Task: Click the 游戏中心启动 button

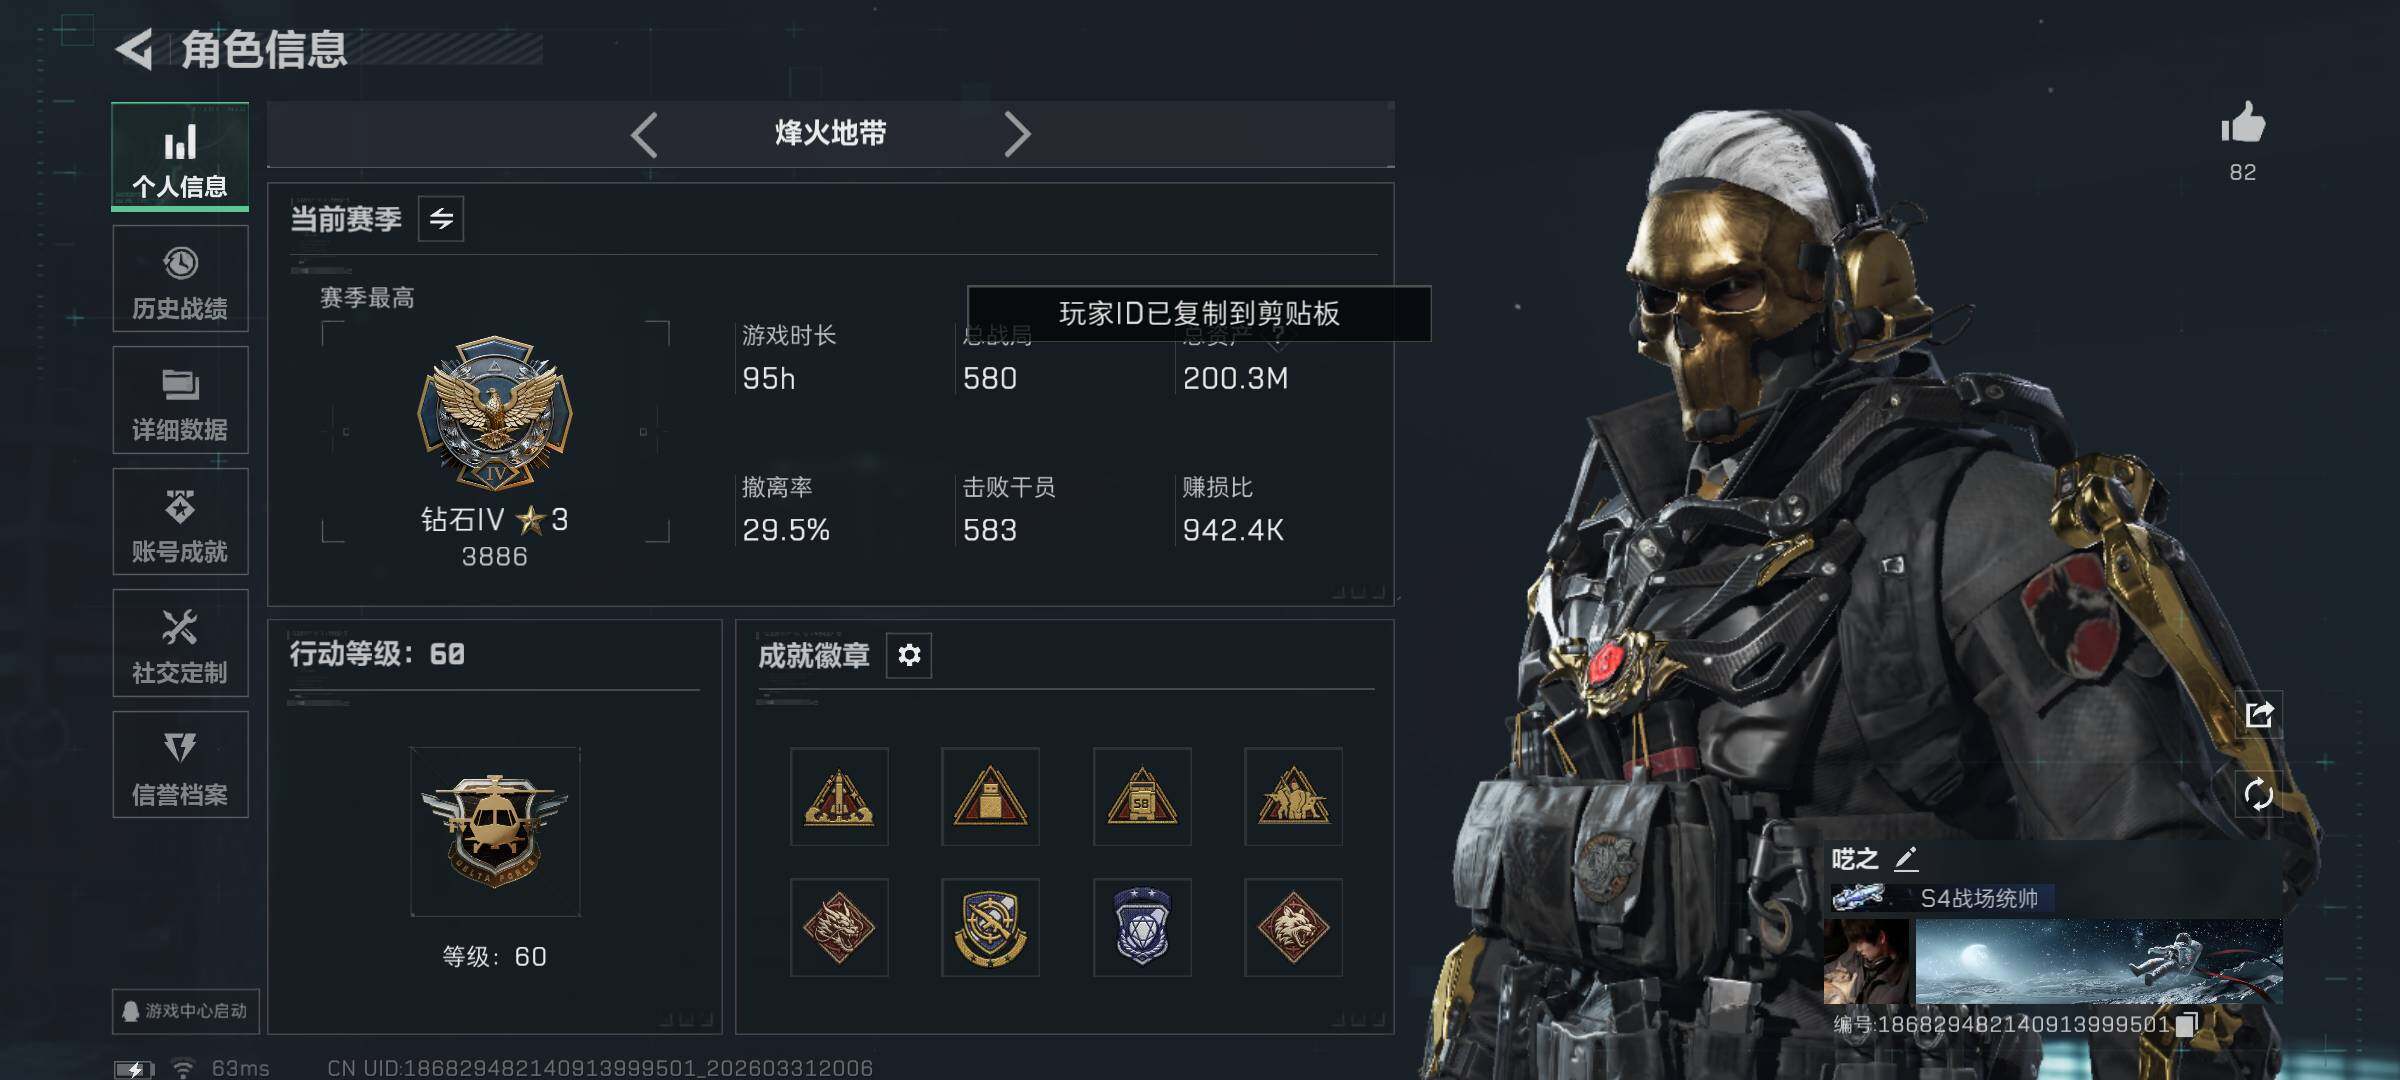Action: (185, 1011)
